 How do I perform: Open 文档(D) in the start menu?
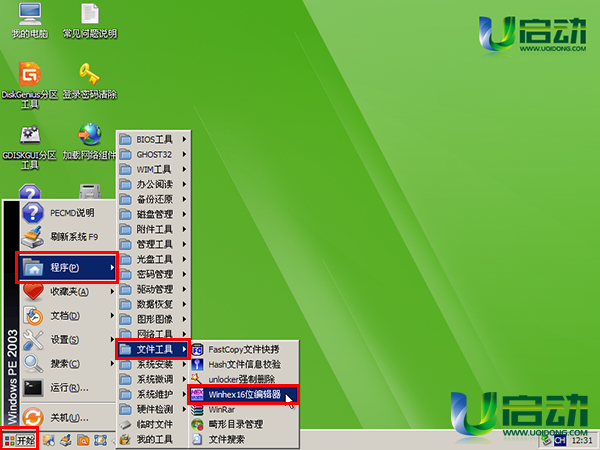(68, 316)
